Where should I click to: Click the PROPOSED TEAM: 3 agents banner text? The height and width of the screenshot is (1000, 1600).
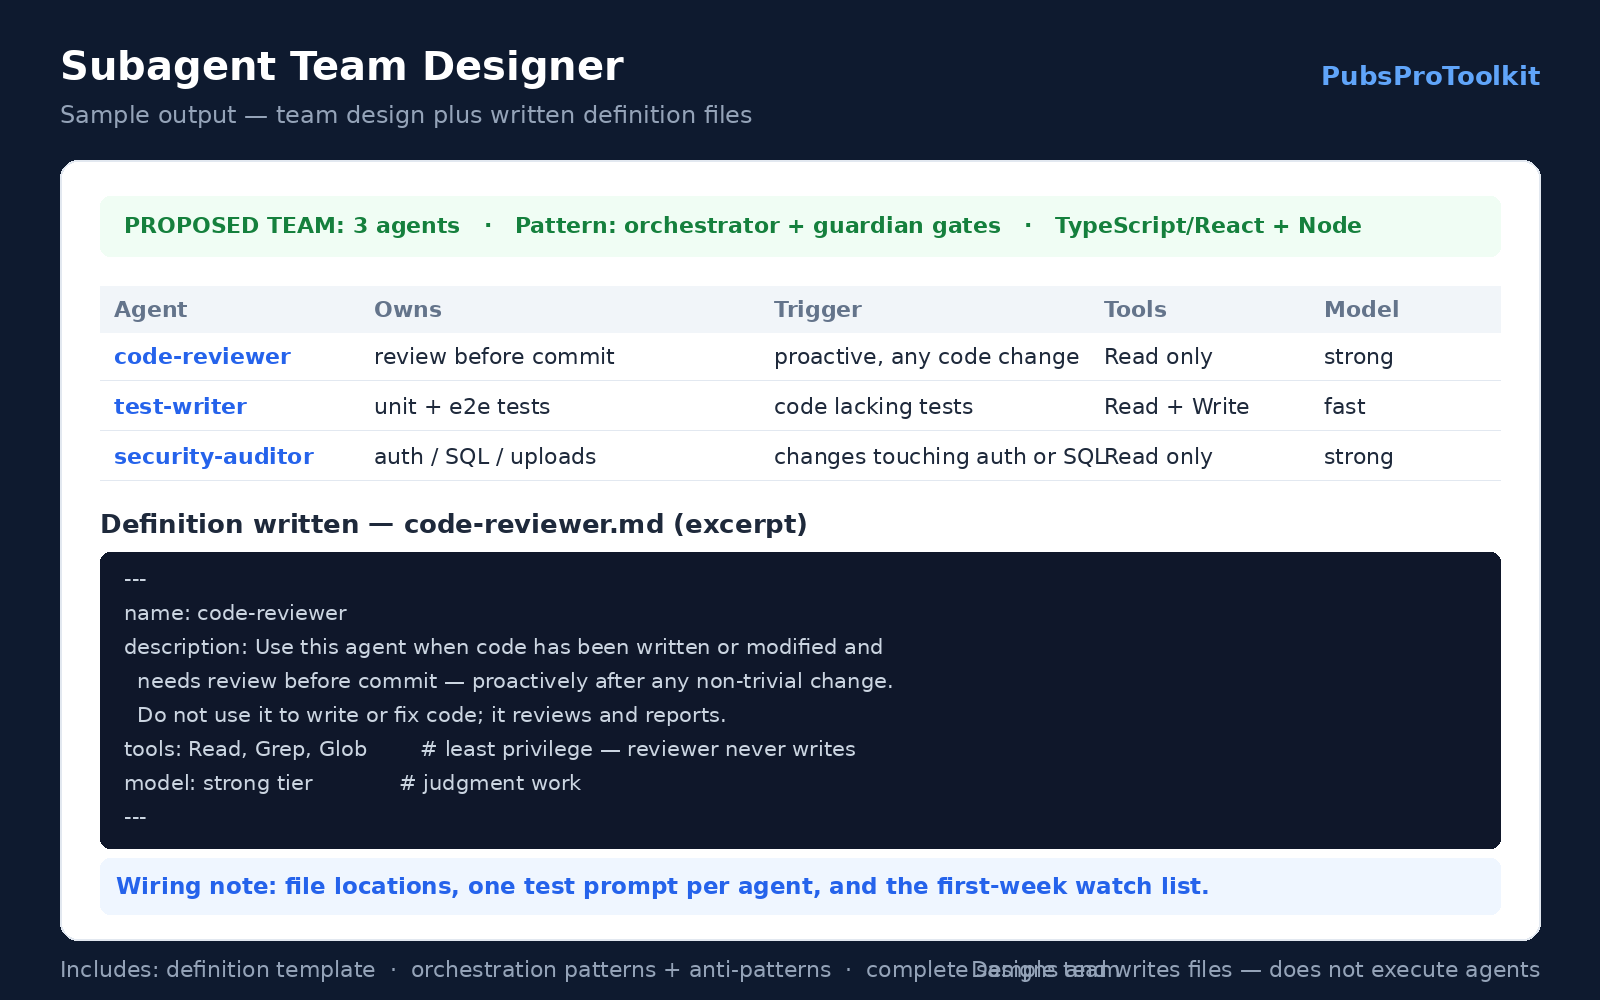coord(292,226)
